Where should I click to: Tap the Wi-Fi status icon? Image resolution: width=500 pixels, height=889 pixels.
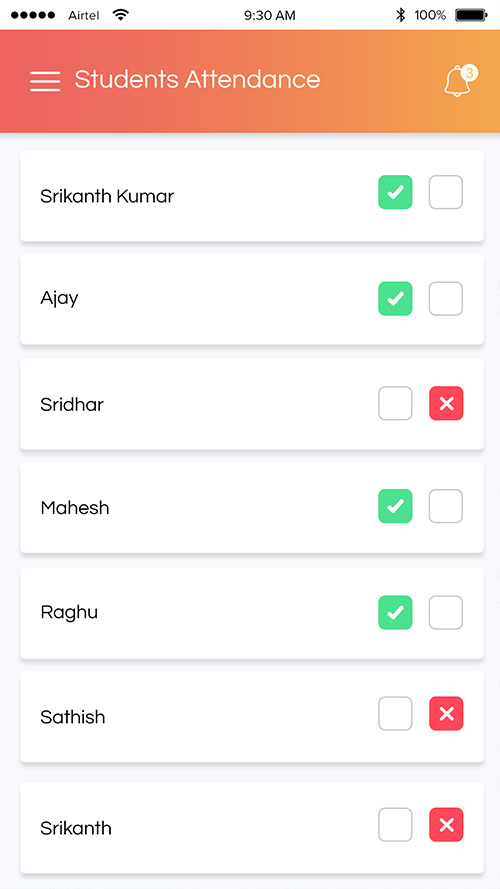coord(120,15)
